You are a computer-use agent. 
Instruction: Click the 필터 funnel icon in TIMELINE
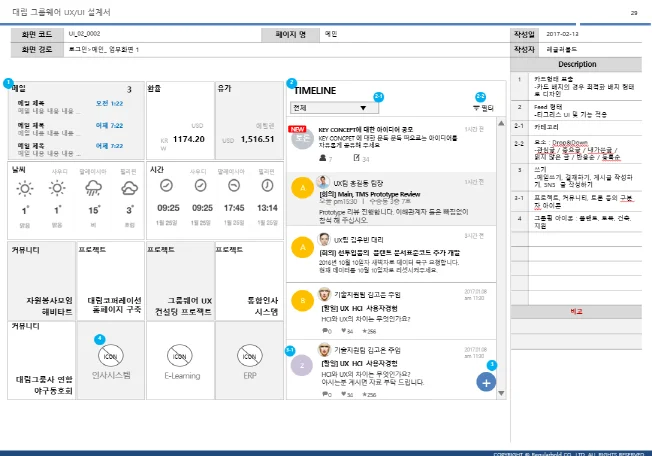coord(476,108)
